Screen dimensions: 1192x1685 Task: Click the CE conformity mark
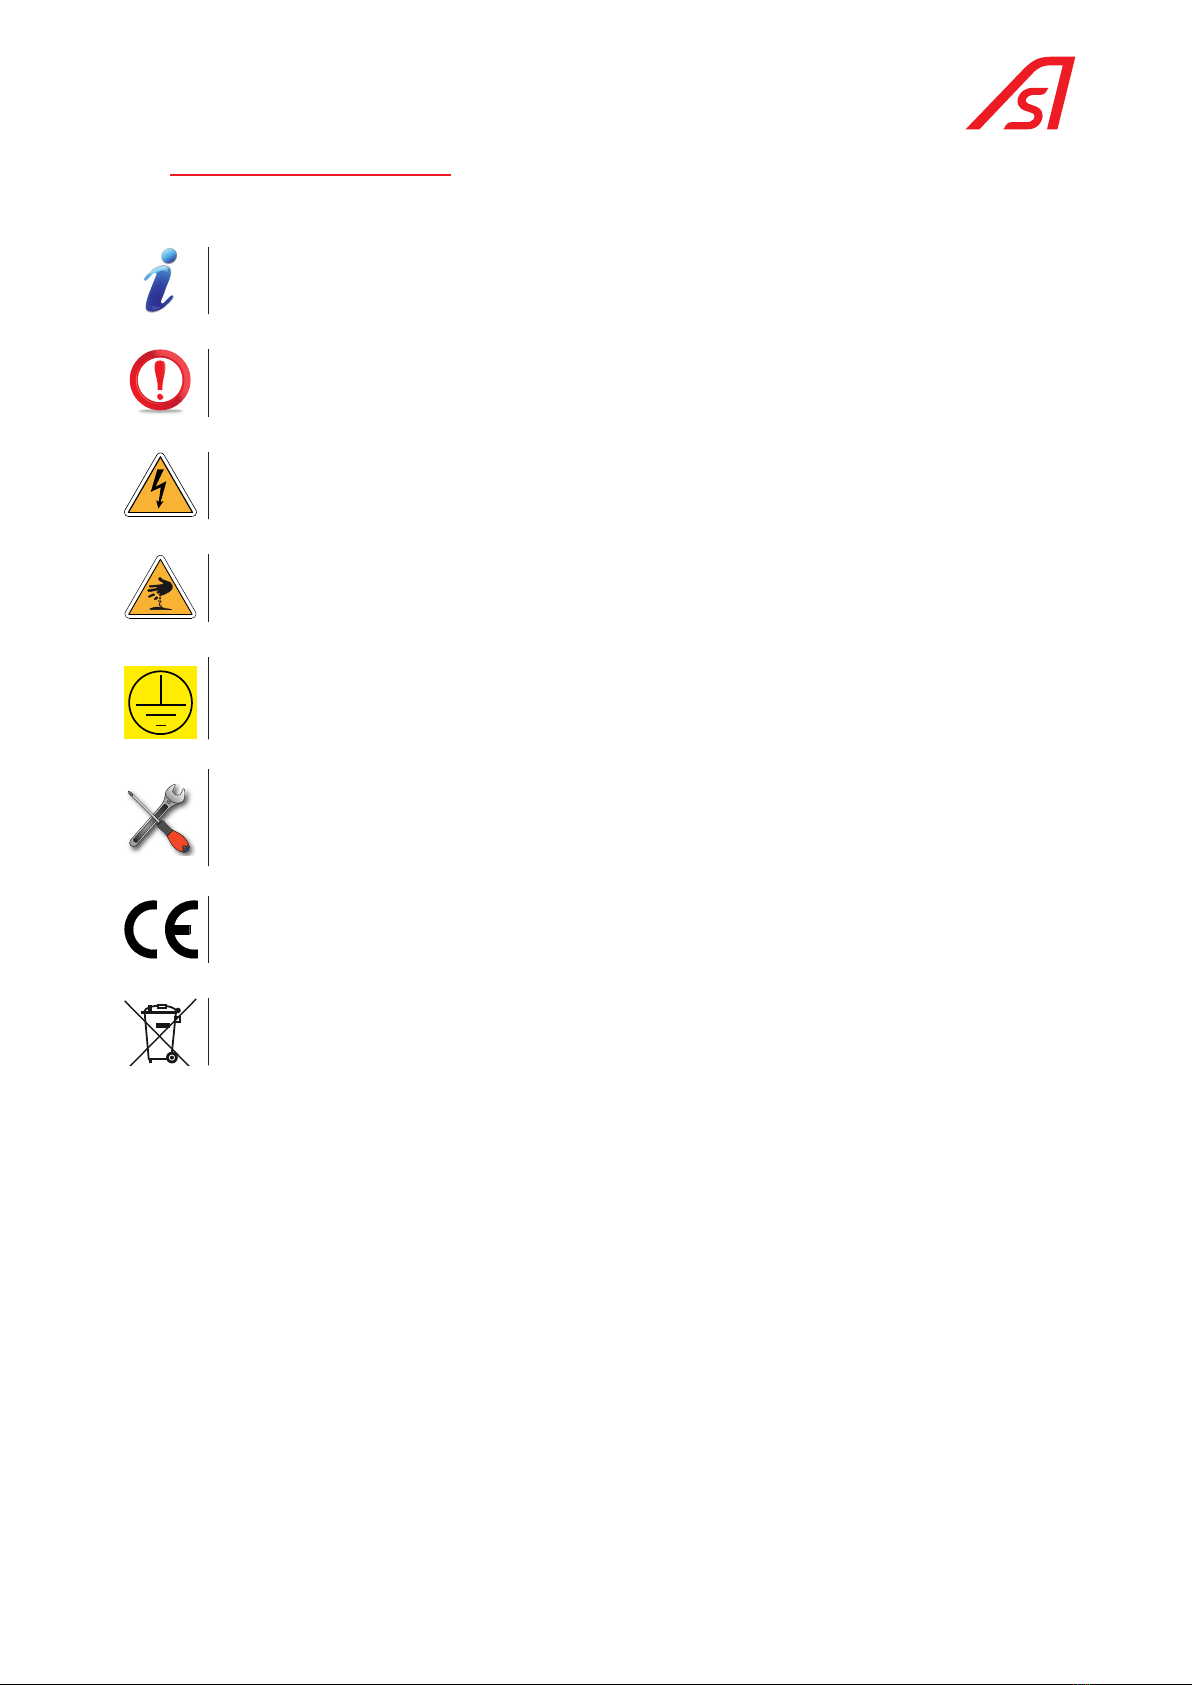[x=160, y=930]
